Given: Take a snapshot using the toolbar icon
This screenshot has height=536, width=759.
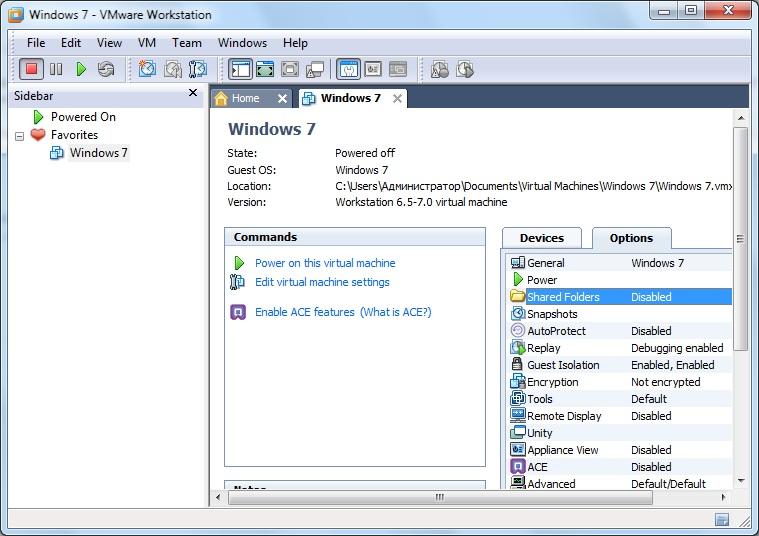Looking at the screenshot, I should [x=148, y=69].
